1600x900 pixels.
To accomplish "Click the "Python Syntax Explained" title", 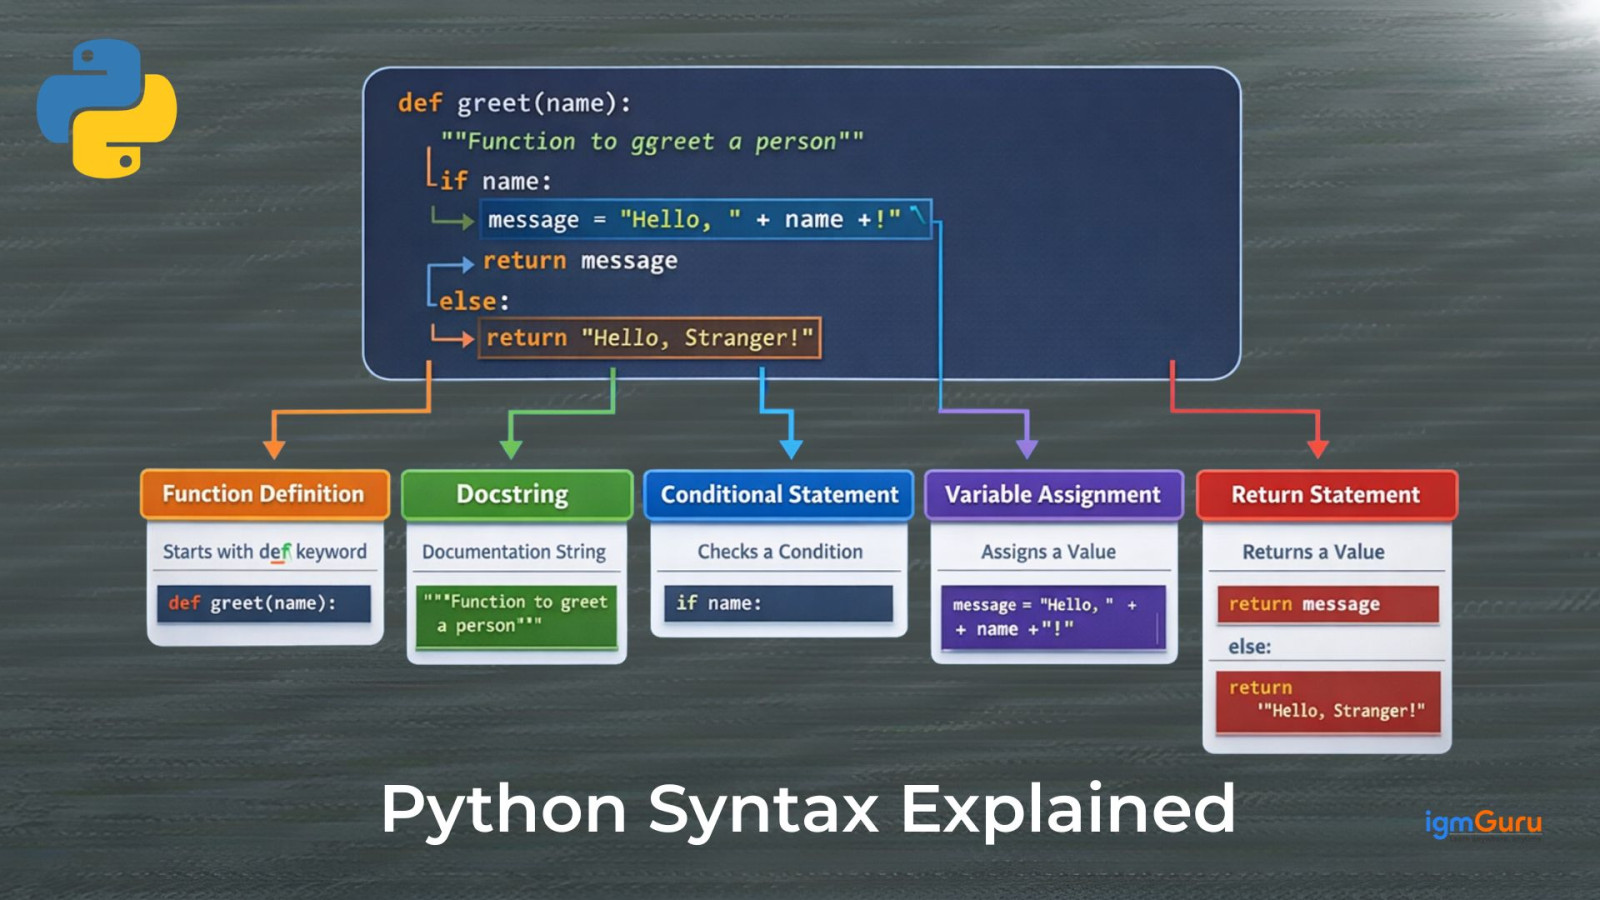I will point(808,808).
